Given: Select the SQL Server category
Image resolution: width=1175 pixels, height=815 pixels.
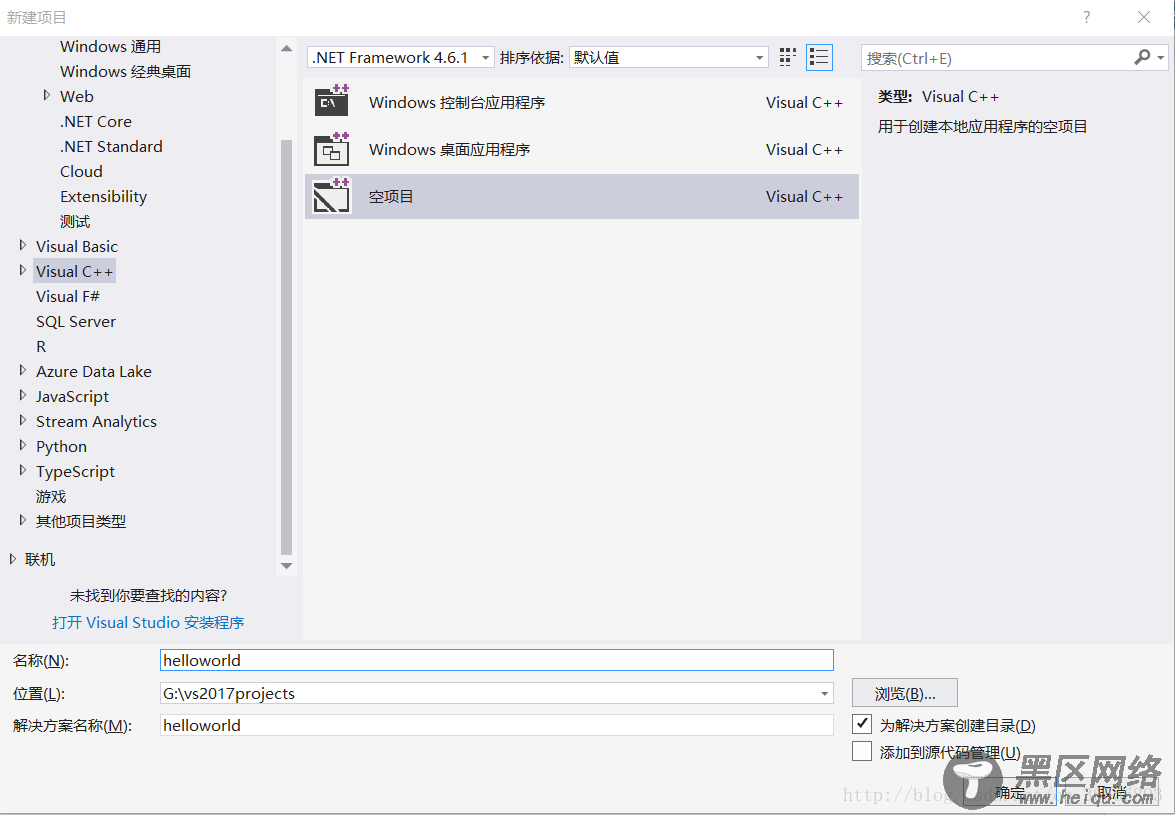Looking at the screenshot, I should (x=76, y=321).
